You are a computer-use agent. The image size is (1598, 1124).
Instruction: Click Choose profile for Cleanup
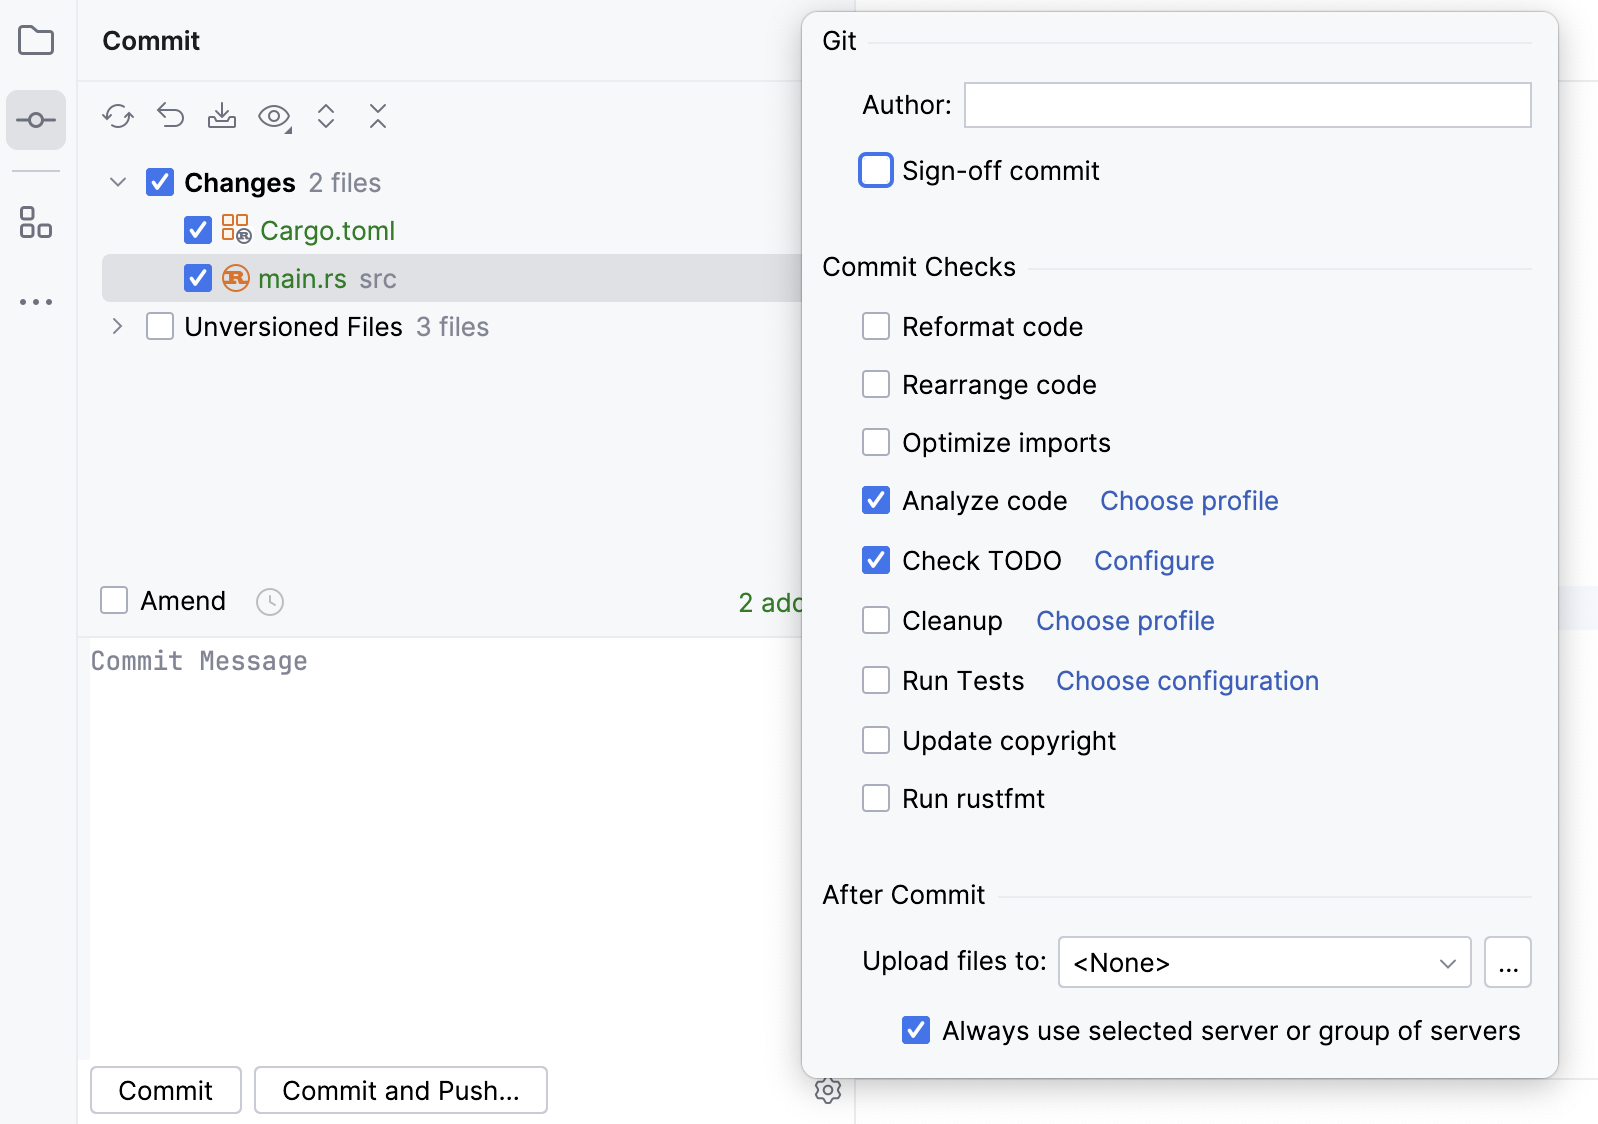(1125, 621)
